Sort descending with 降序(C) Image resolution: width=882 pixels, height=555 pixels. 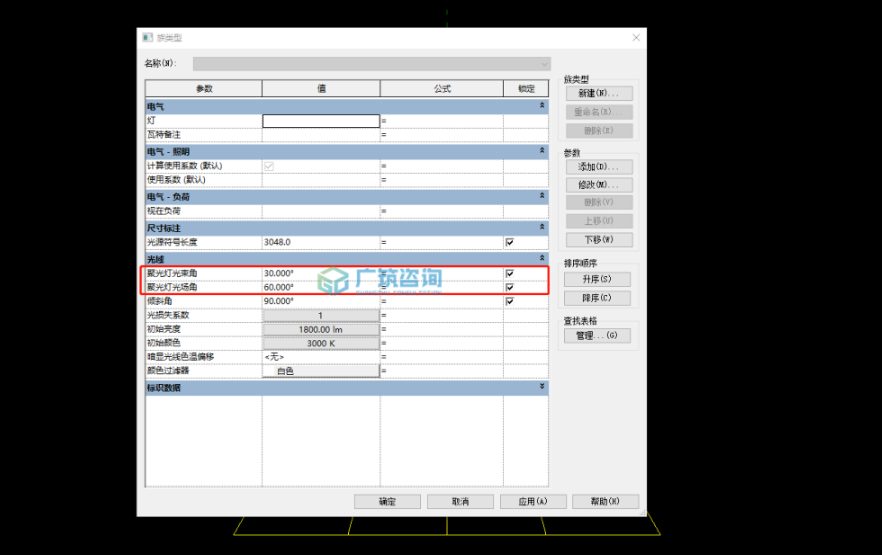tap(597, 298)
